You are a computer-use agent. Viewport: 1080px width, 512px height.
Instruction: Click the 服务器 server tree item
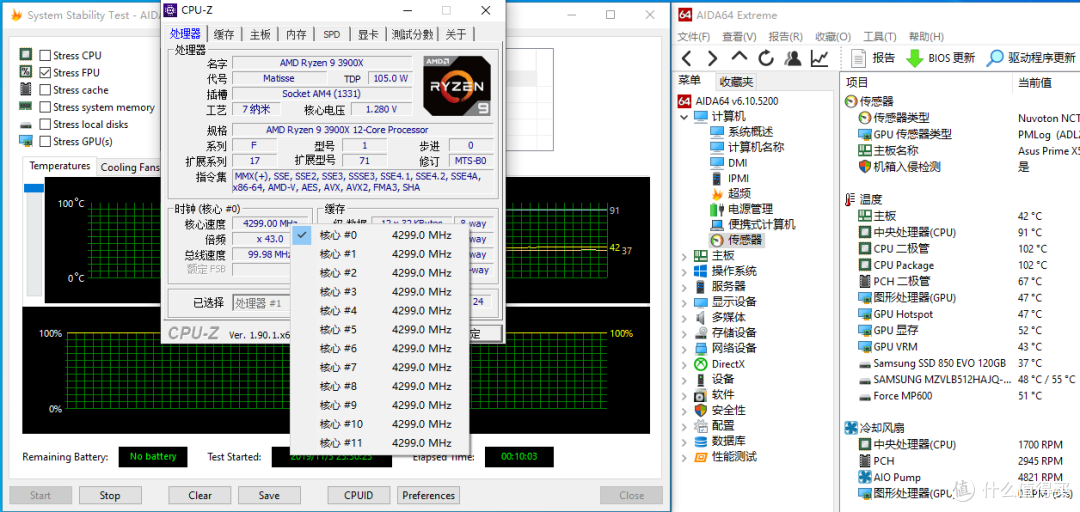[x=720, y=286]
